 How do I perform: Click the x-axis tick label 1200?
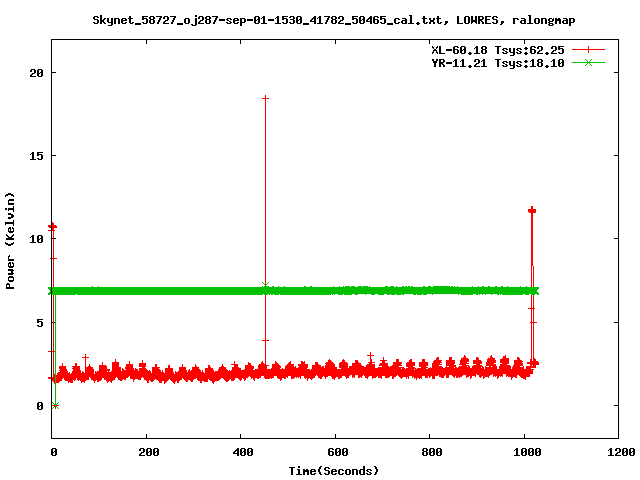pyautogui.click(x=621, y=452)
